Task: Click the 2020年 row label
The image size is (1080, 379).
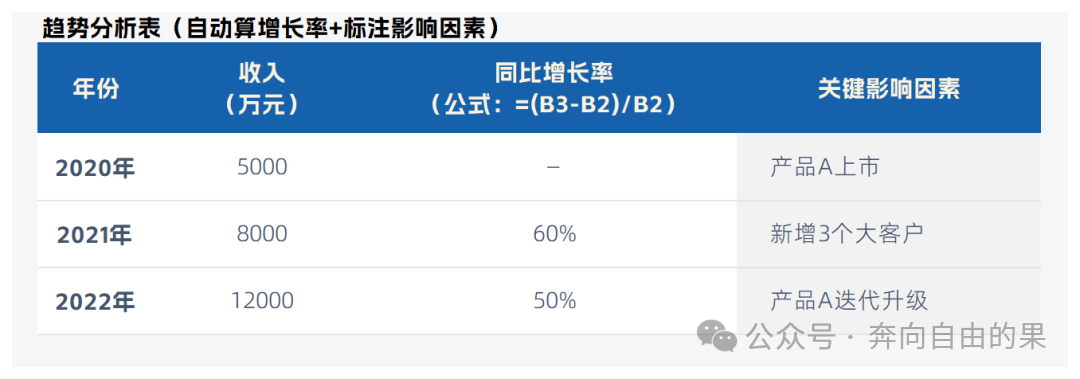Action: (95, 167)
